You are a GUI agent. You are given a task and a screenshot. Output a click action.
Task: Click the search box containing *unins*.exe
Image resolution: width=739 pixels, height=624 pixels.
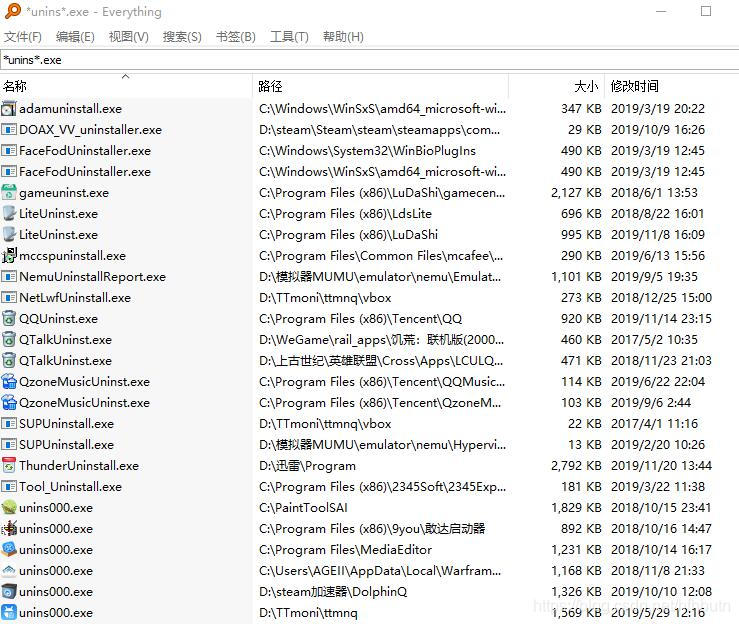pyautogui.click(x=370, y=60)
